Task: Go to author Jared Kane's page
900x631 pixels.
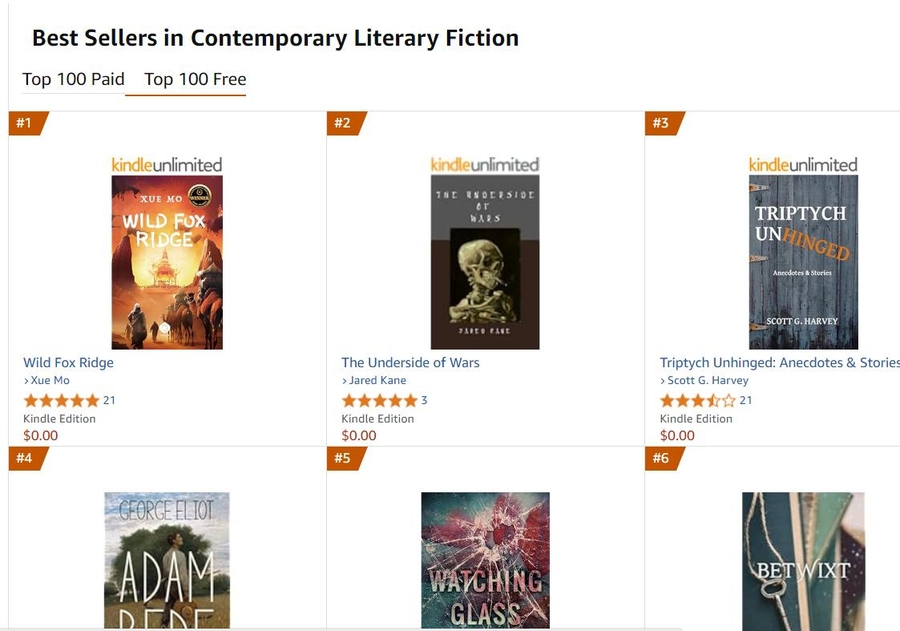Action: pyautogui.click(x=378, y=381)
